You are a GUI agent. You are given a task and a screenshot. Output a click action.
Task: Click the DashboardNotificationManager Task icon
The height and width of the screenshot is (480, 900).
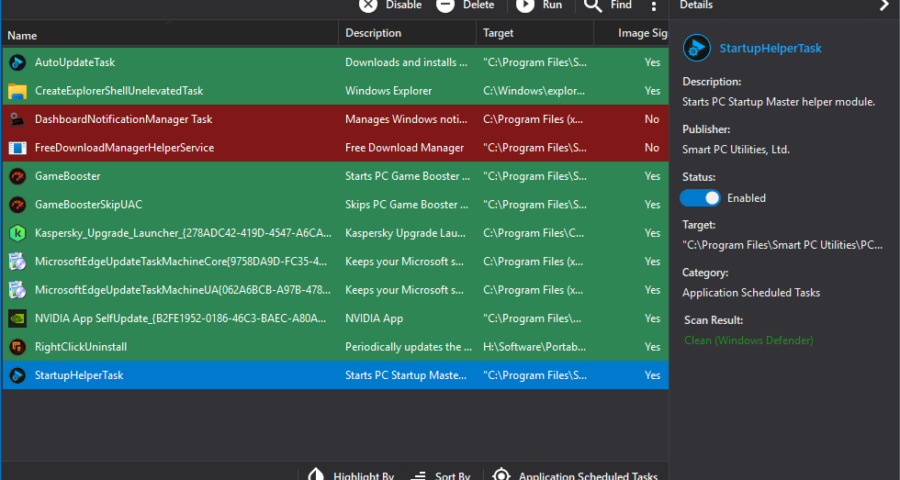[x=18, y=119]
